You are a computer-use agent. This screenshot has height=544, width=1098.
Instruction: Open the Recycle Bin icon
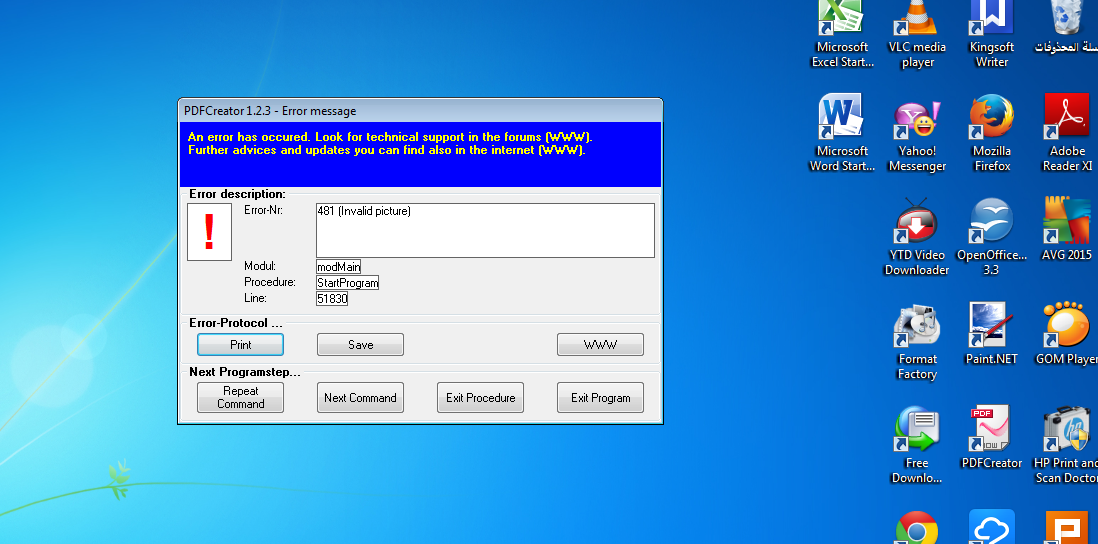click(x=1066, y=27)
